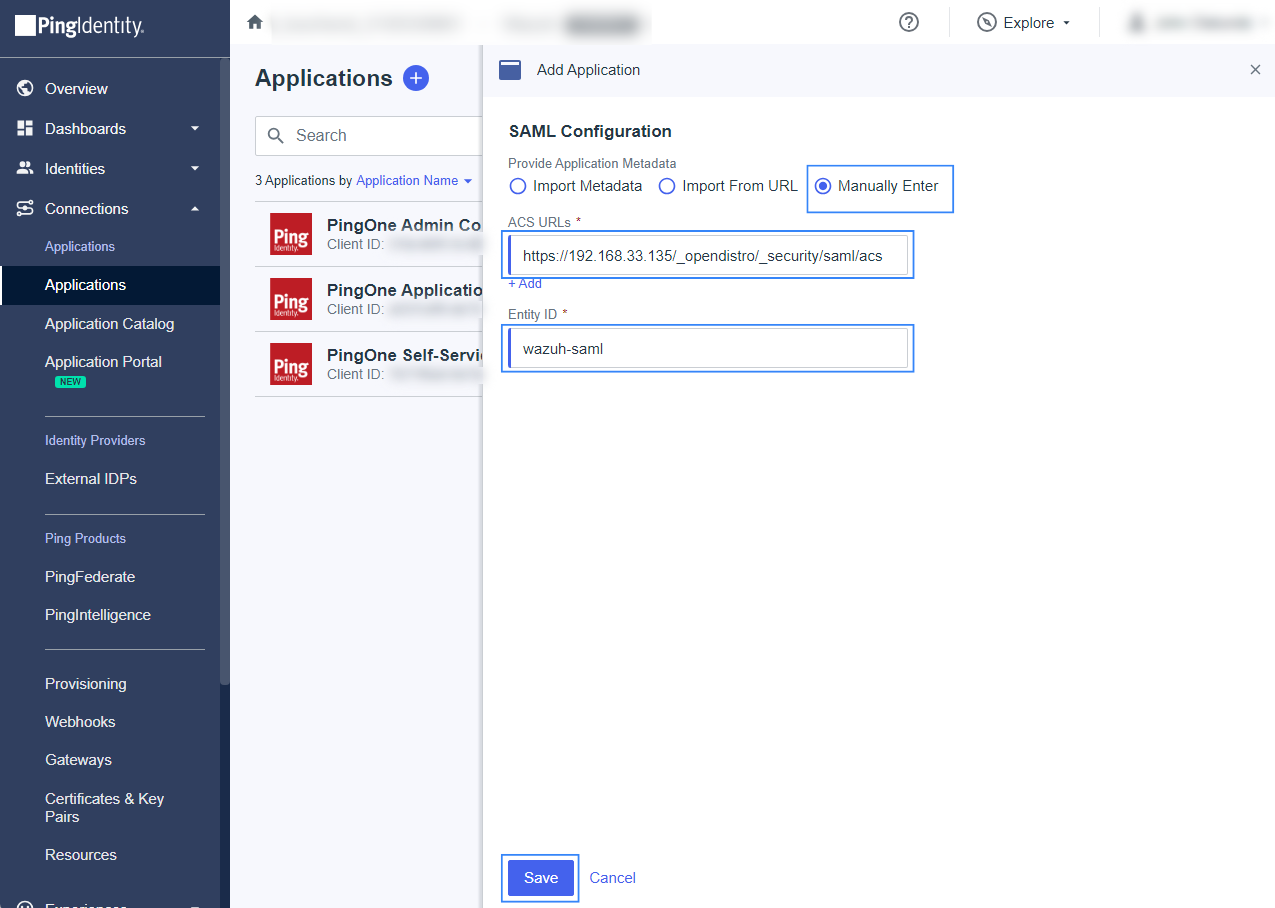
Task: Click the Overview globe icon
Action: [25, 89]
